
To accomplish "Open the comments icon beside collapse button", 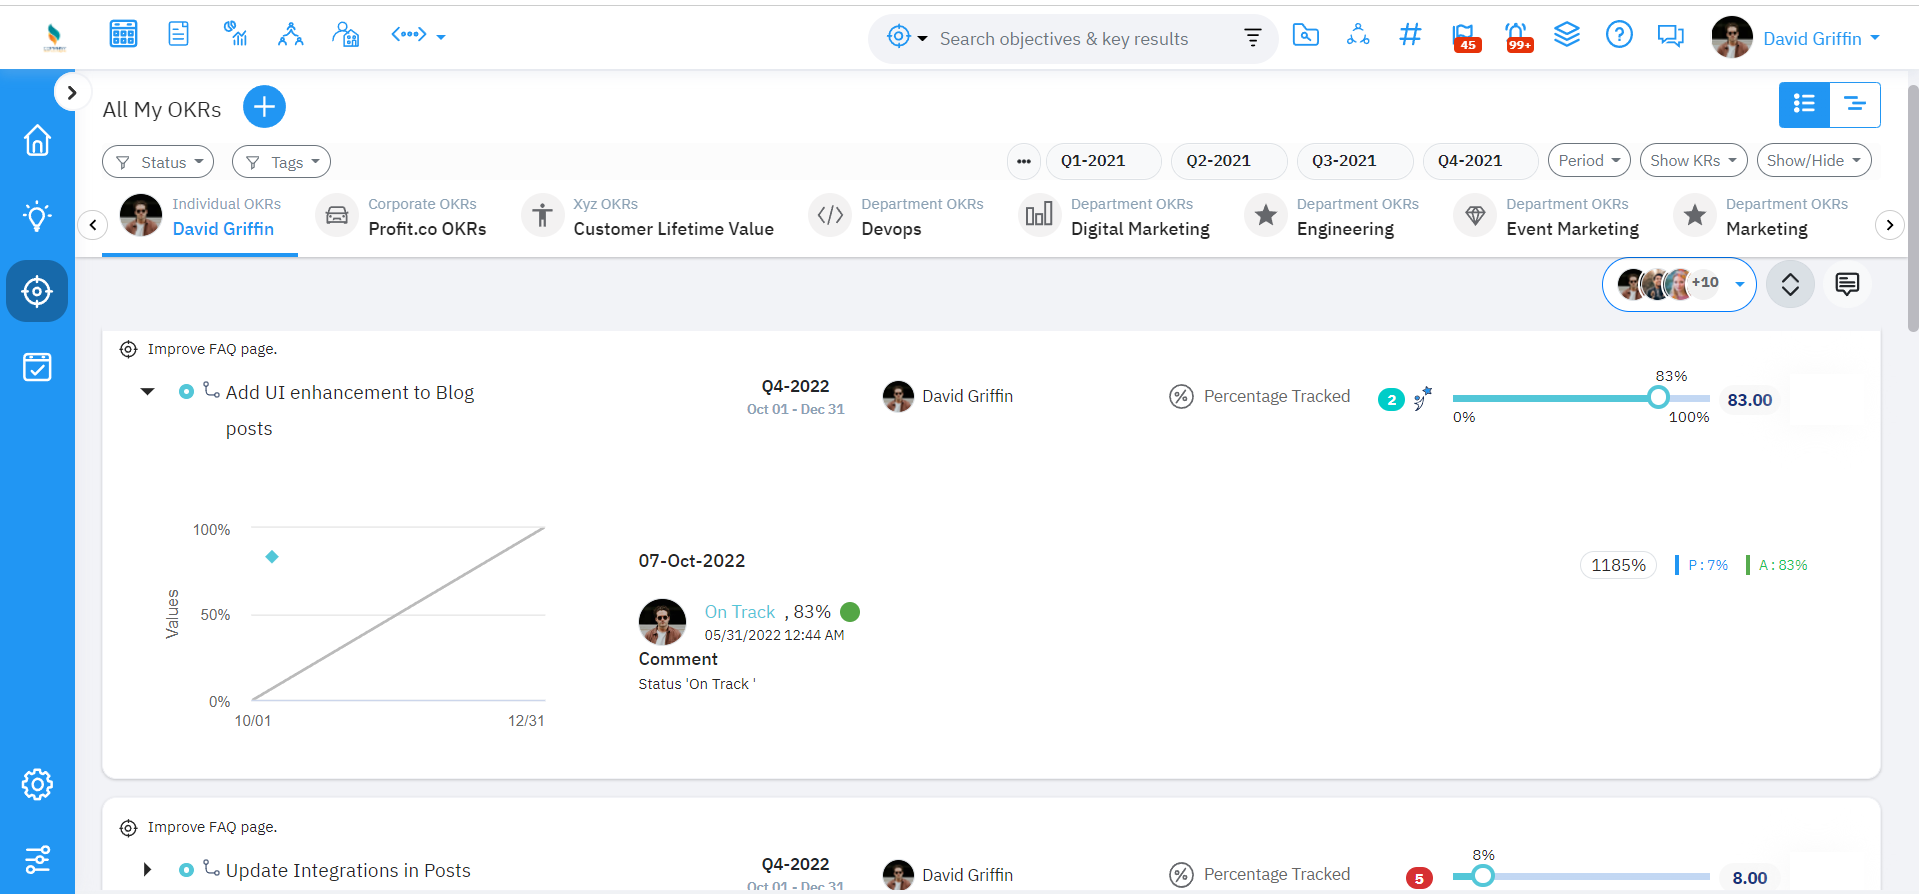I will (x=1846, y=285).
